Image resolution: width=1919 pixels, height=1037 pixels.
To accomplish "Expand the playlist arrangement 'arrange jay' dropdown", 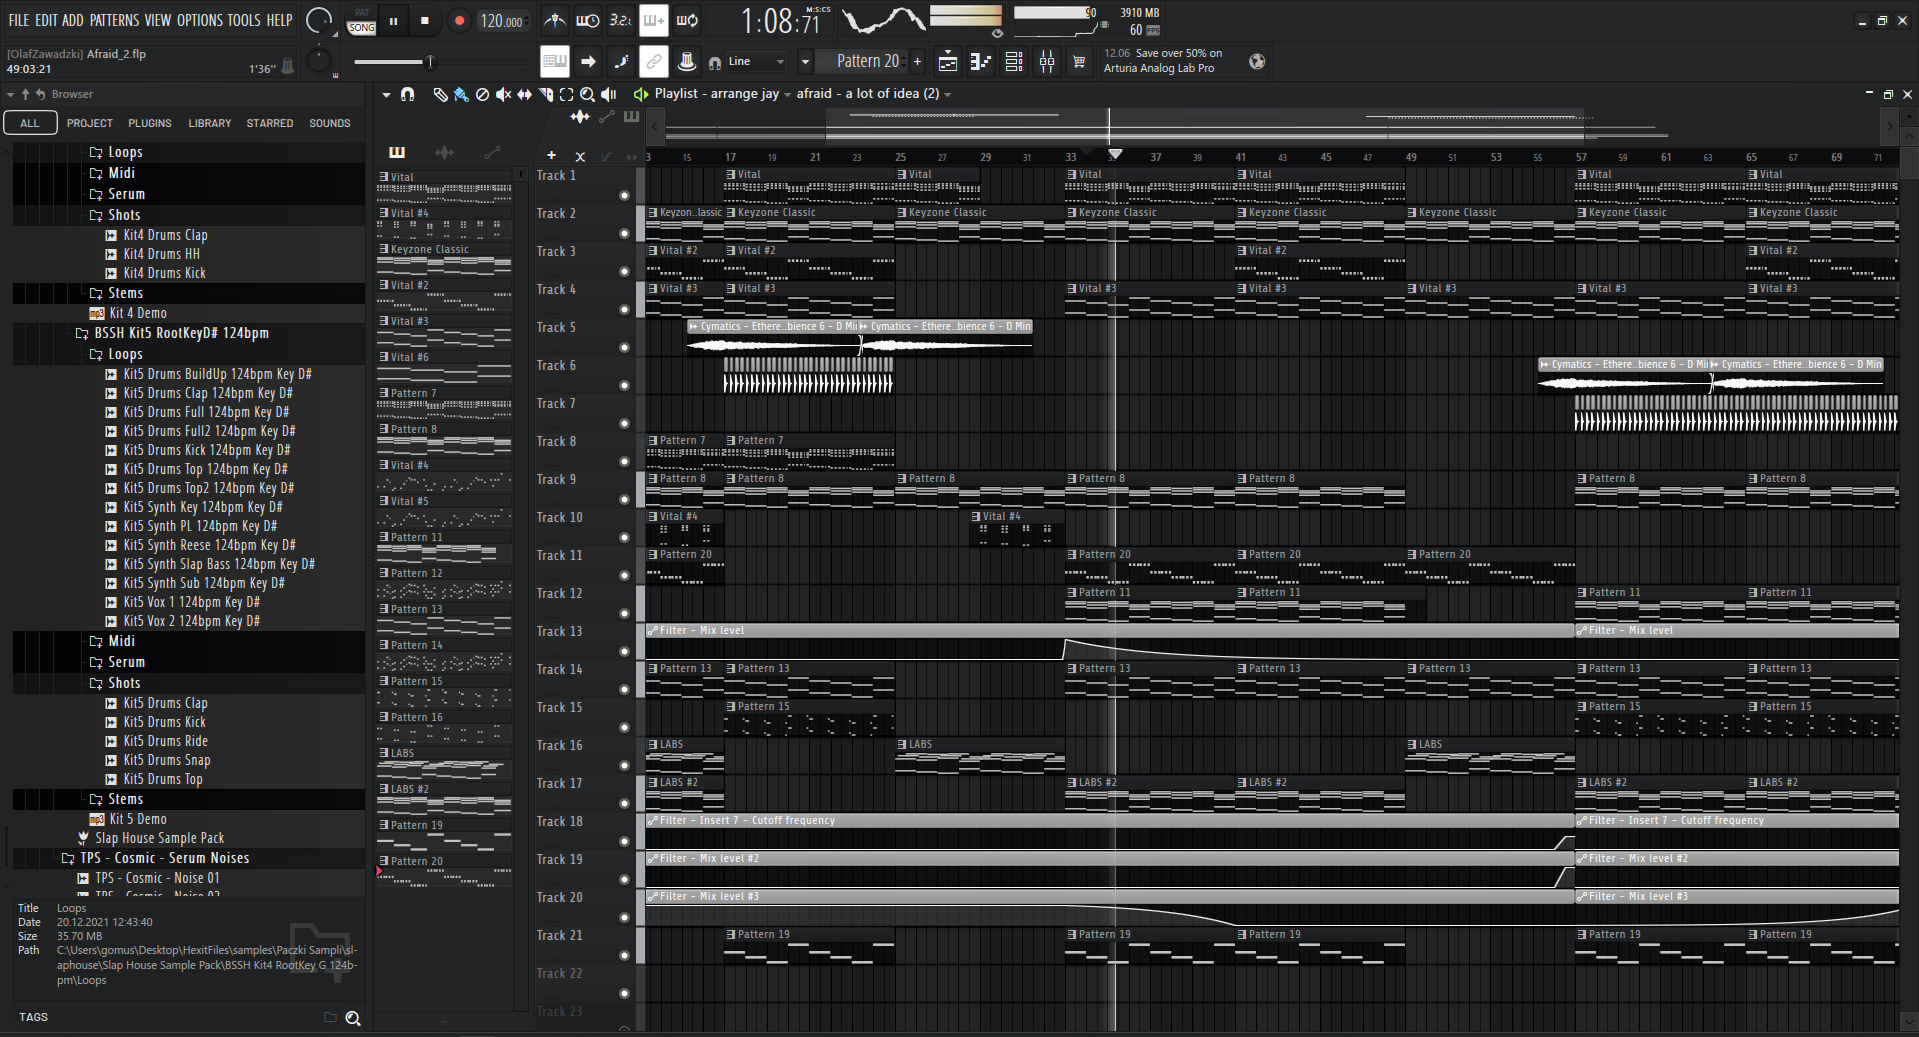I will [787, 94].
